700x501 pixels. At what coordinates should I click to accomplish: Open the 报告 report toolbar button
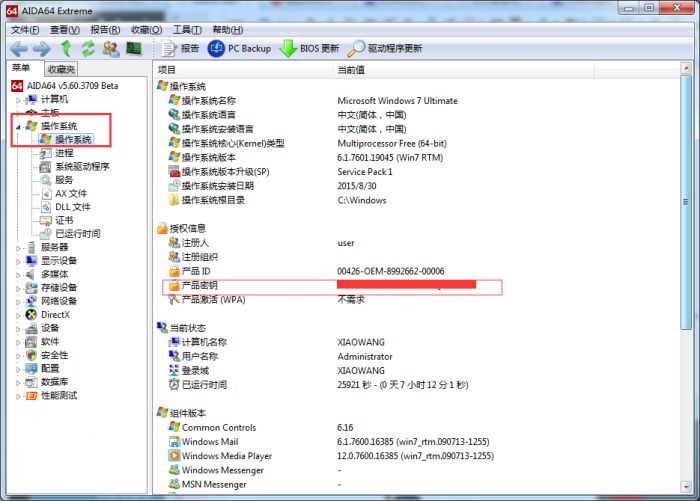[x=180, y=48]
